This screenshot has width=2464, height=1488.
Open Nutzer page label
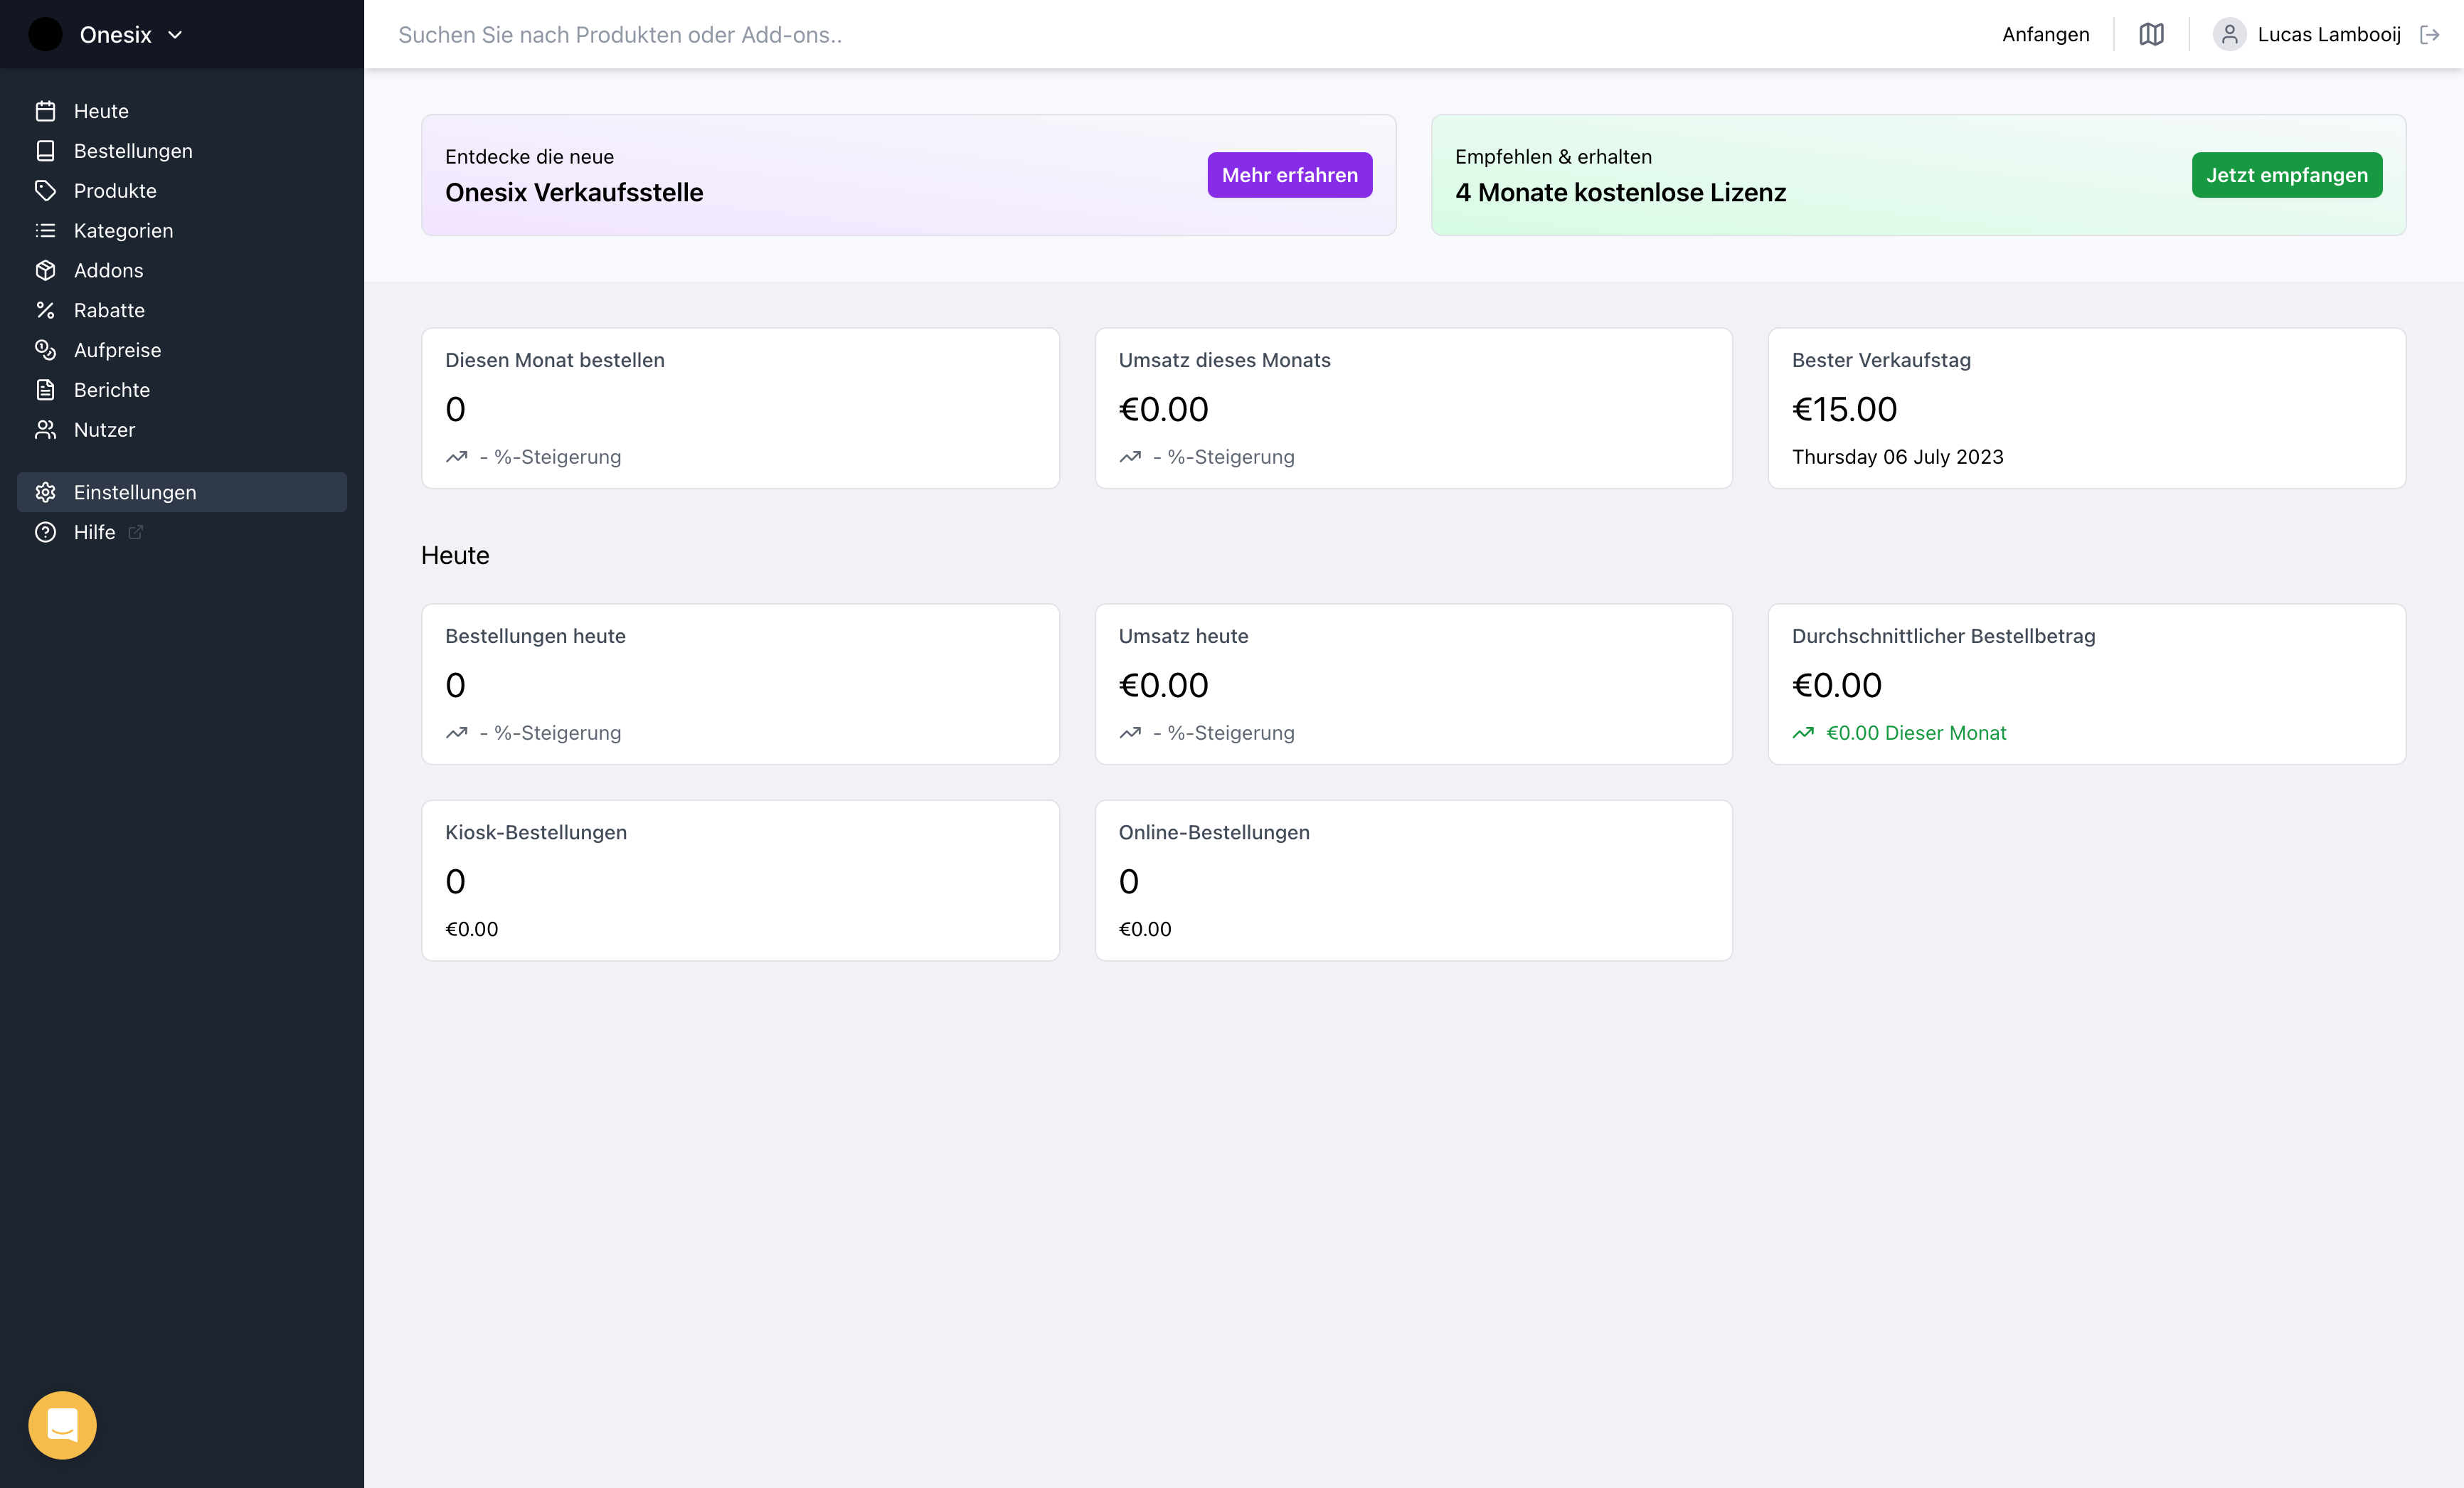coord(104,430)
